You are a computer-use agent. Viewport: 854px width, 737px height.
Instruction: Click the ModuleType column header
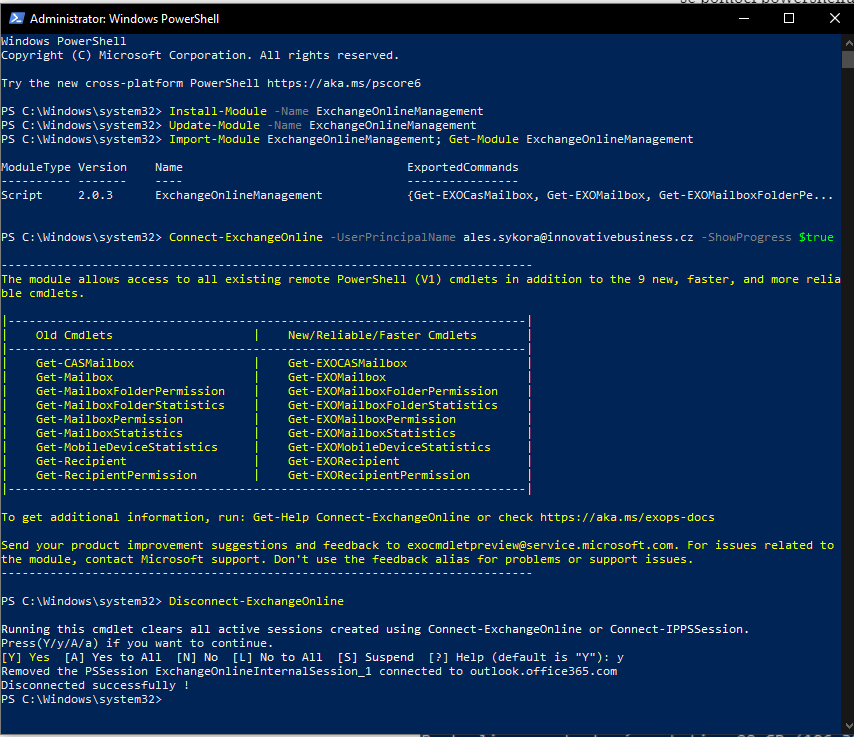36,167
